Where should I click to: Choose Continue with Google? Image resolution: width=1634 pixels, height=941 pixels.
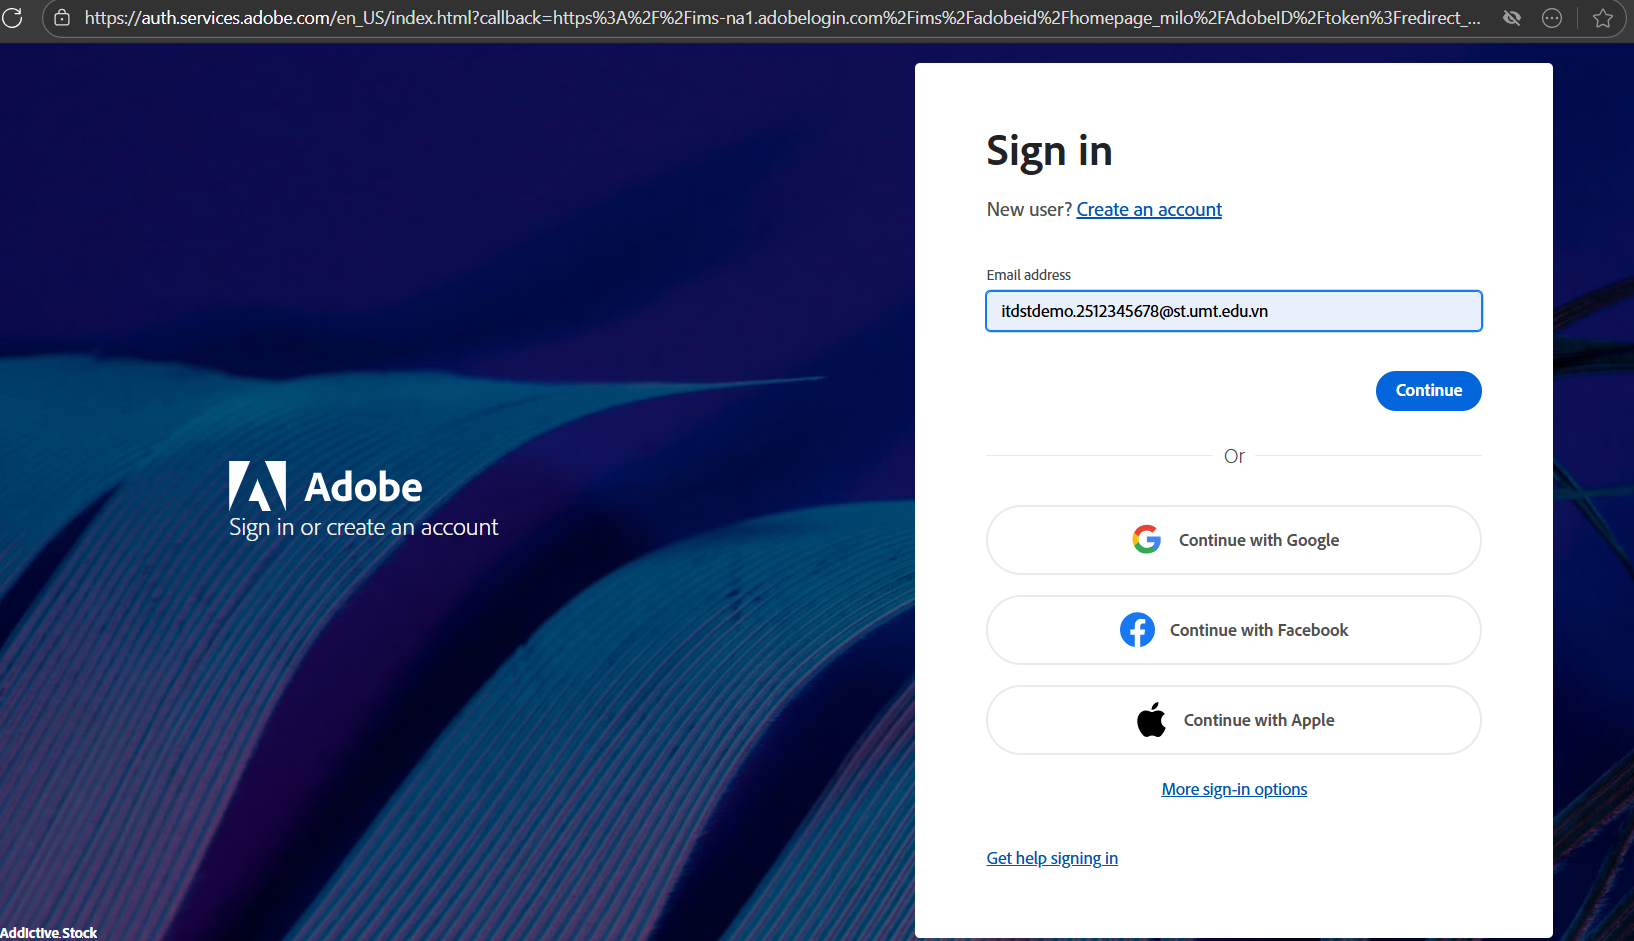click(x=1258, y=540)
